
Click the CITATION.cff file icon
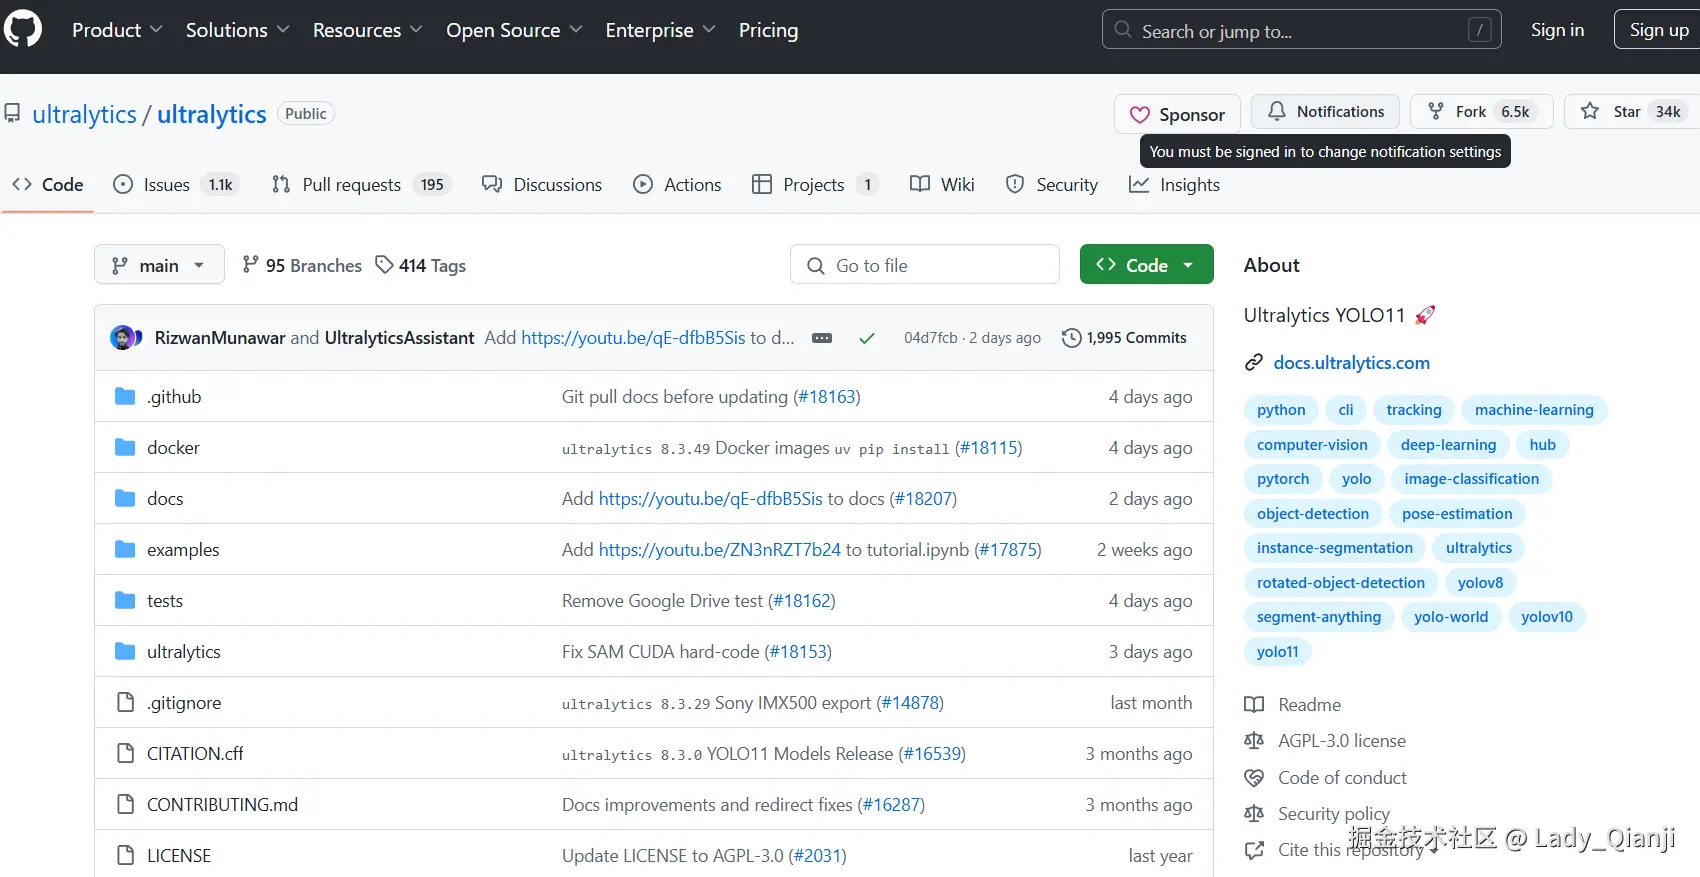pyautogui.click(x=125, y=754)
